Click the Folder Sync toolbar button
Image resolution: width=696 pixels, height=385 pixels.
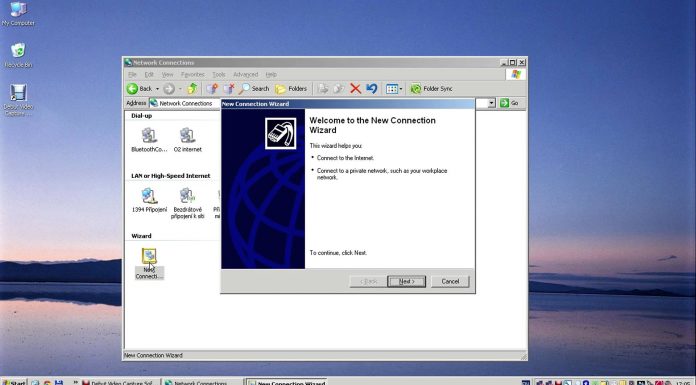[431, 89]
